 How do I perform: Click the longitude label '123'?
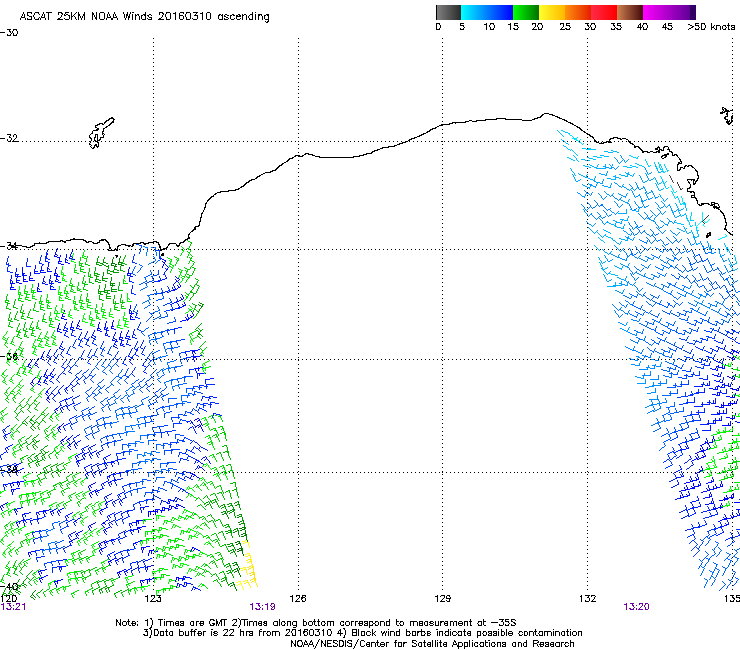(x=153, y=599)
